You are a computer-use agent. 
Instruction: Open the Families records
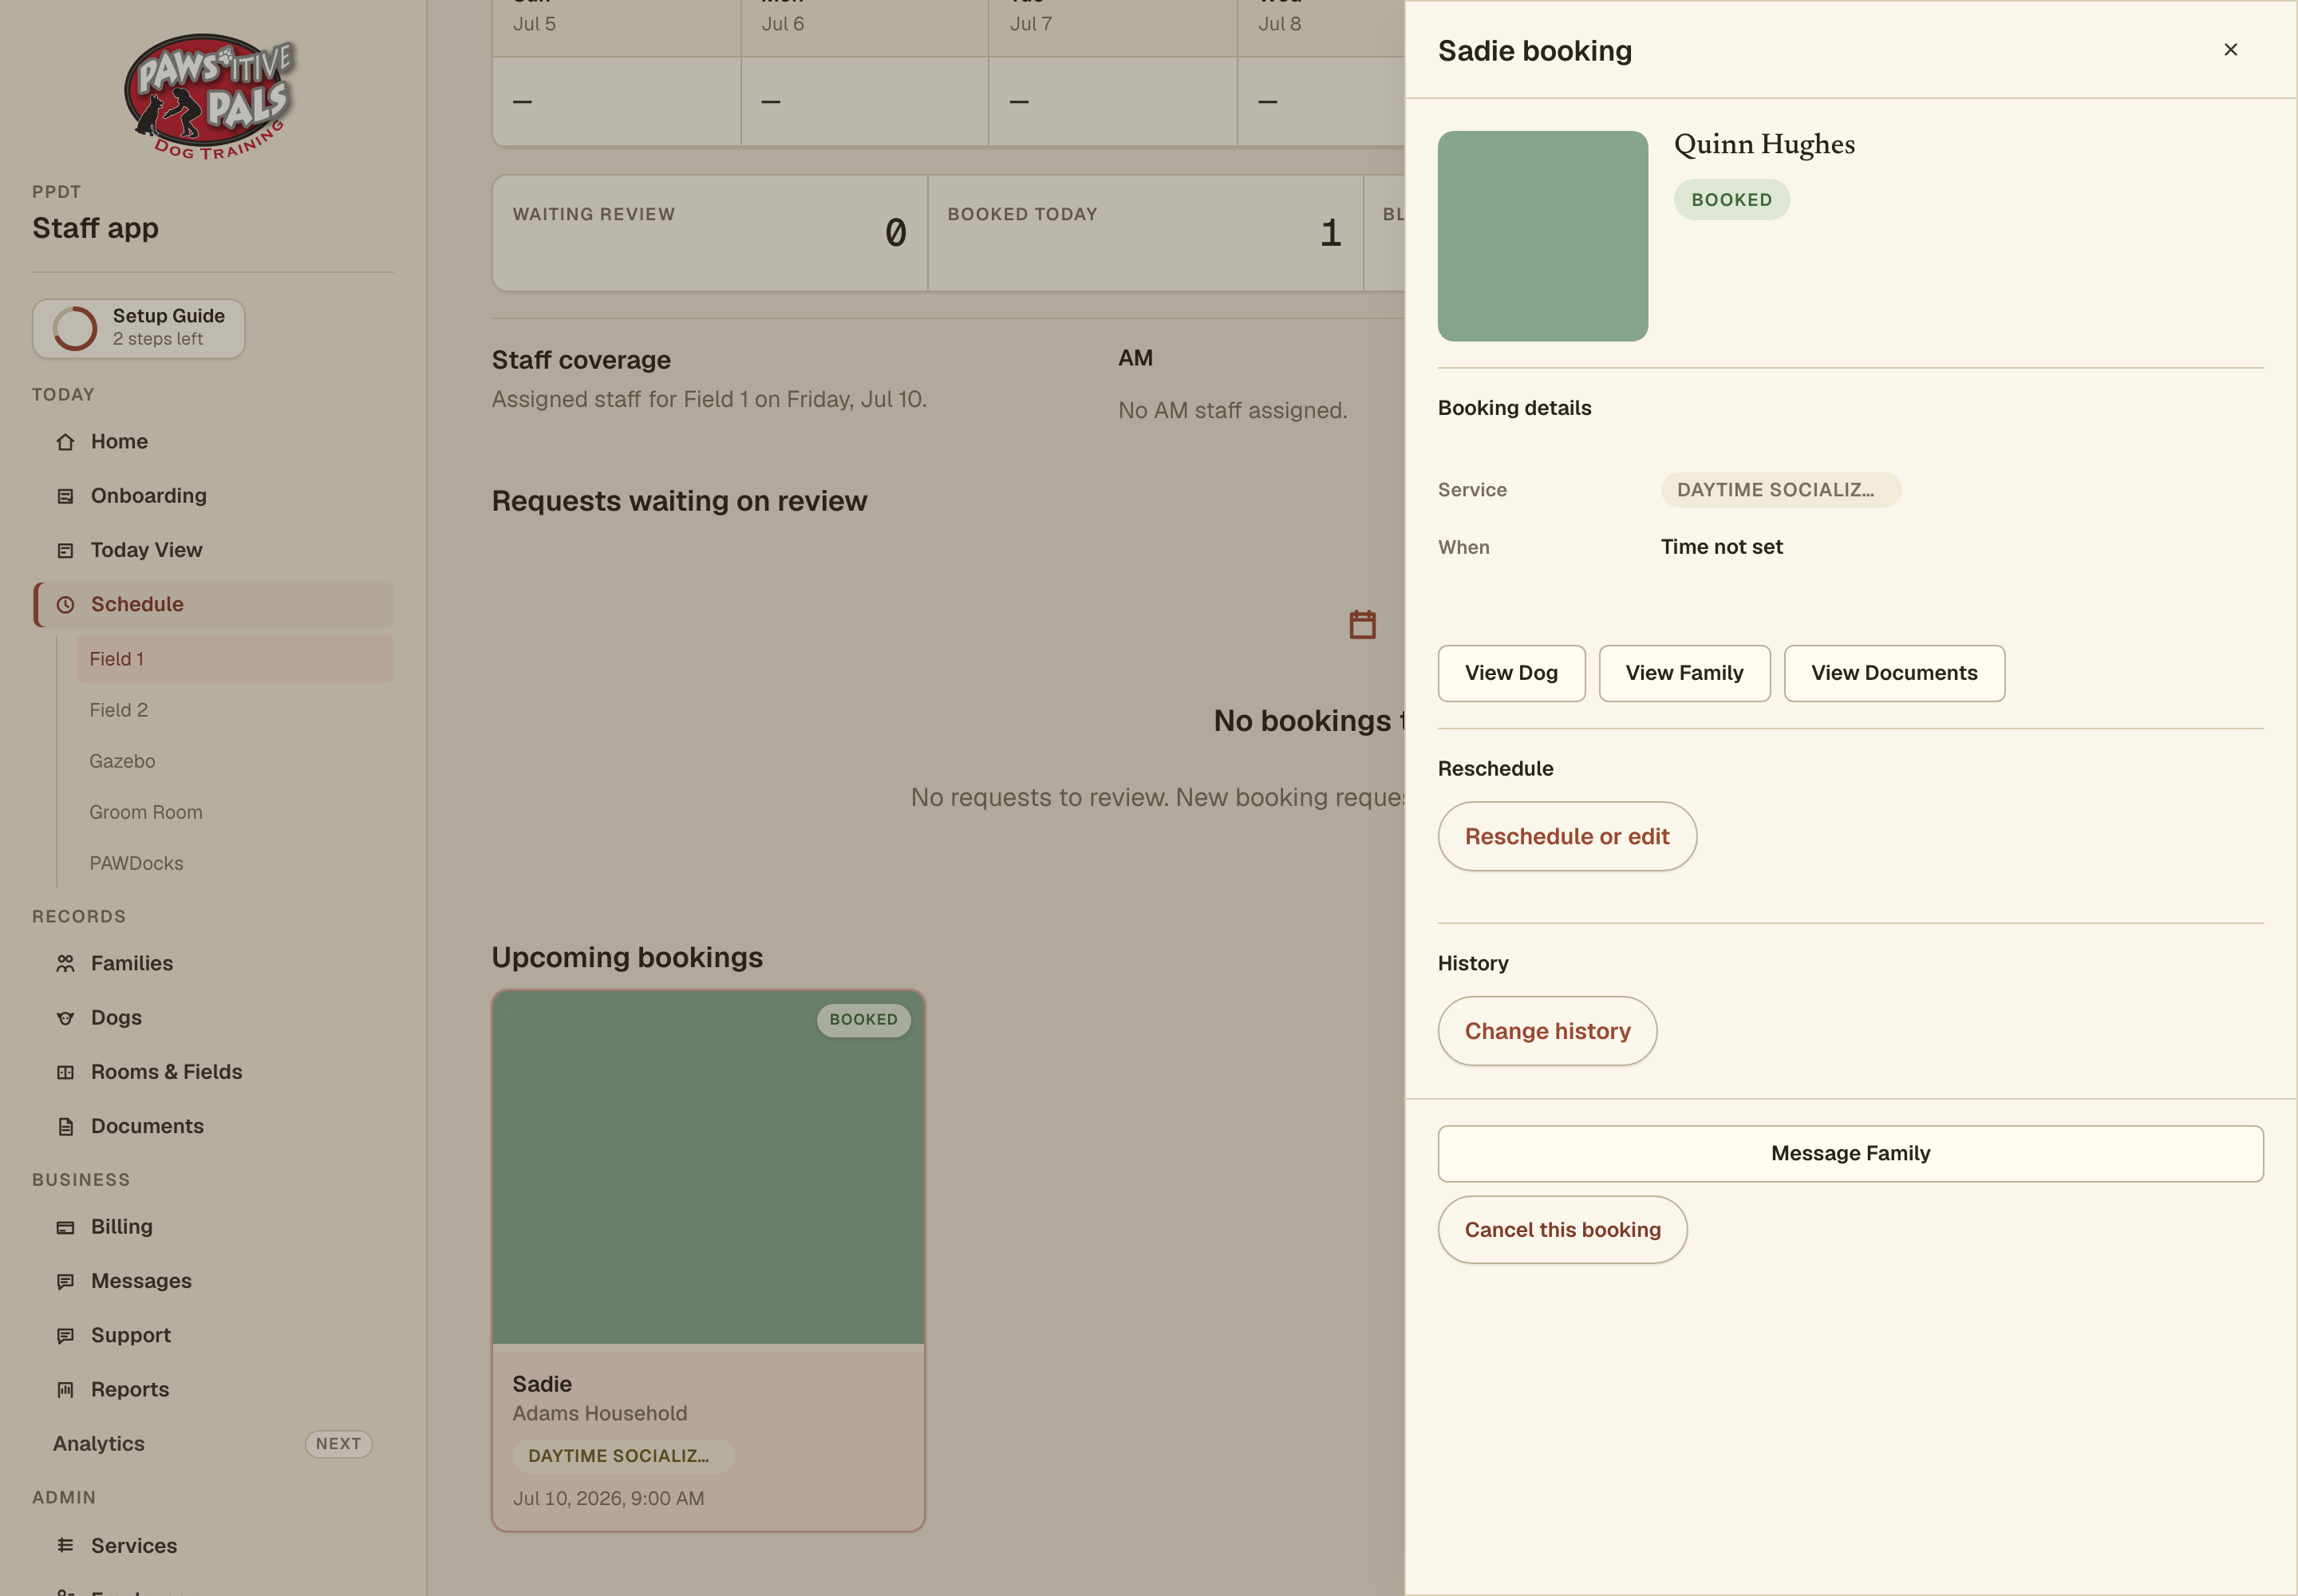[x=213, y=963]
